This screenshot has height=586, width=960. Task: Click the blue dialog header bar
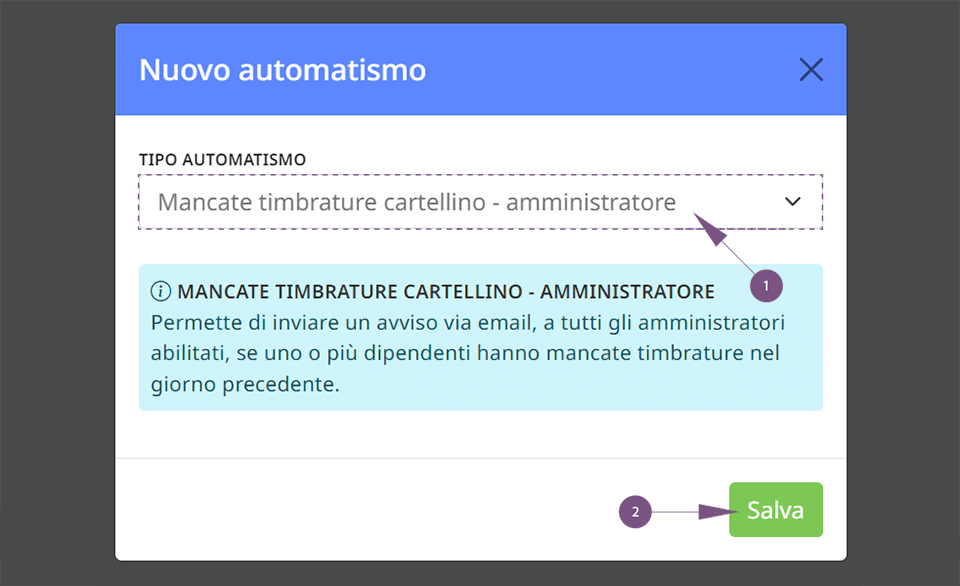pyautogui.click(x=481, y=69)
